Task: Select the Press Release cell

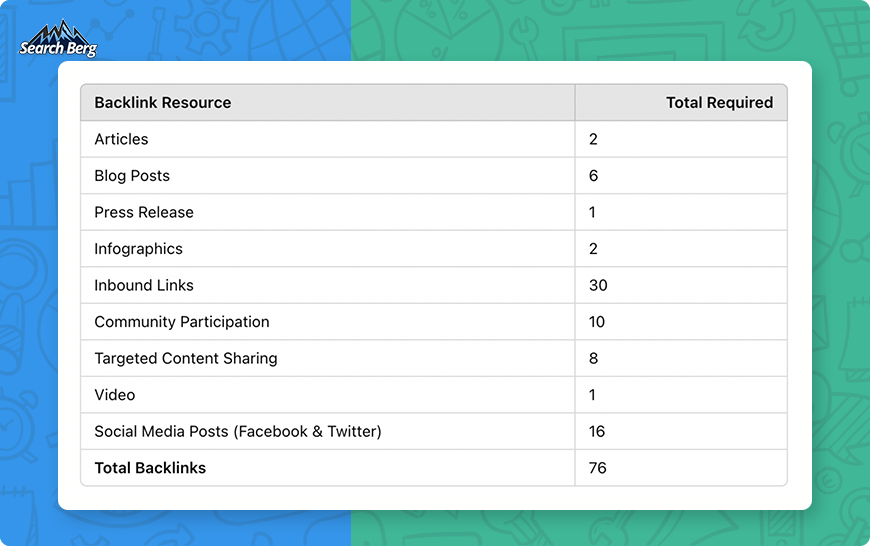Action: pos(328,212)
